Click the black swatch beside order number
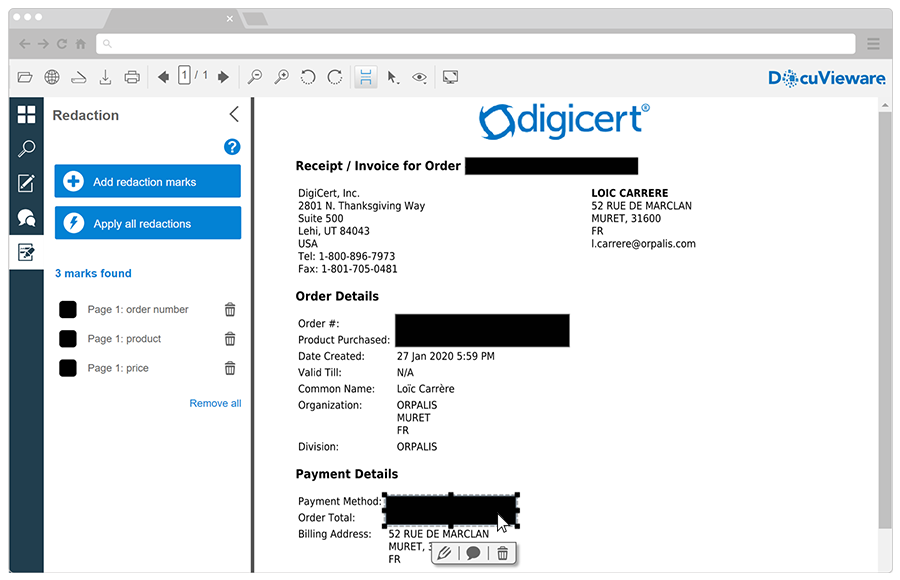The height and width of the screenshot is (580, 900). 68,310
